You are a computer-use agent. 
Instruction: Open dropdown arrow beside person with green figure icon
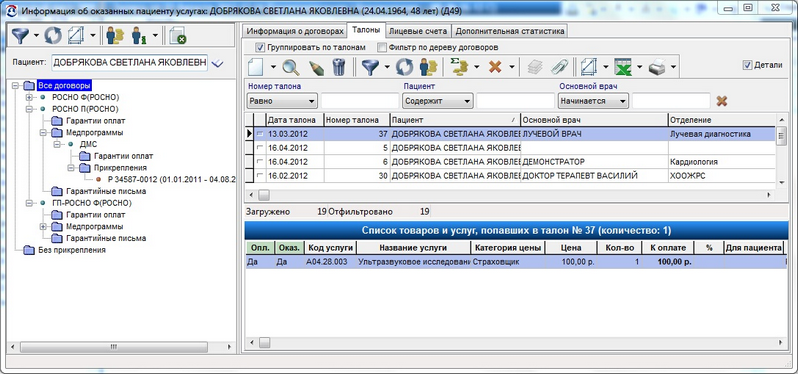(x=155, y=36)
